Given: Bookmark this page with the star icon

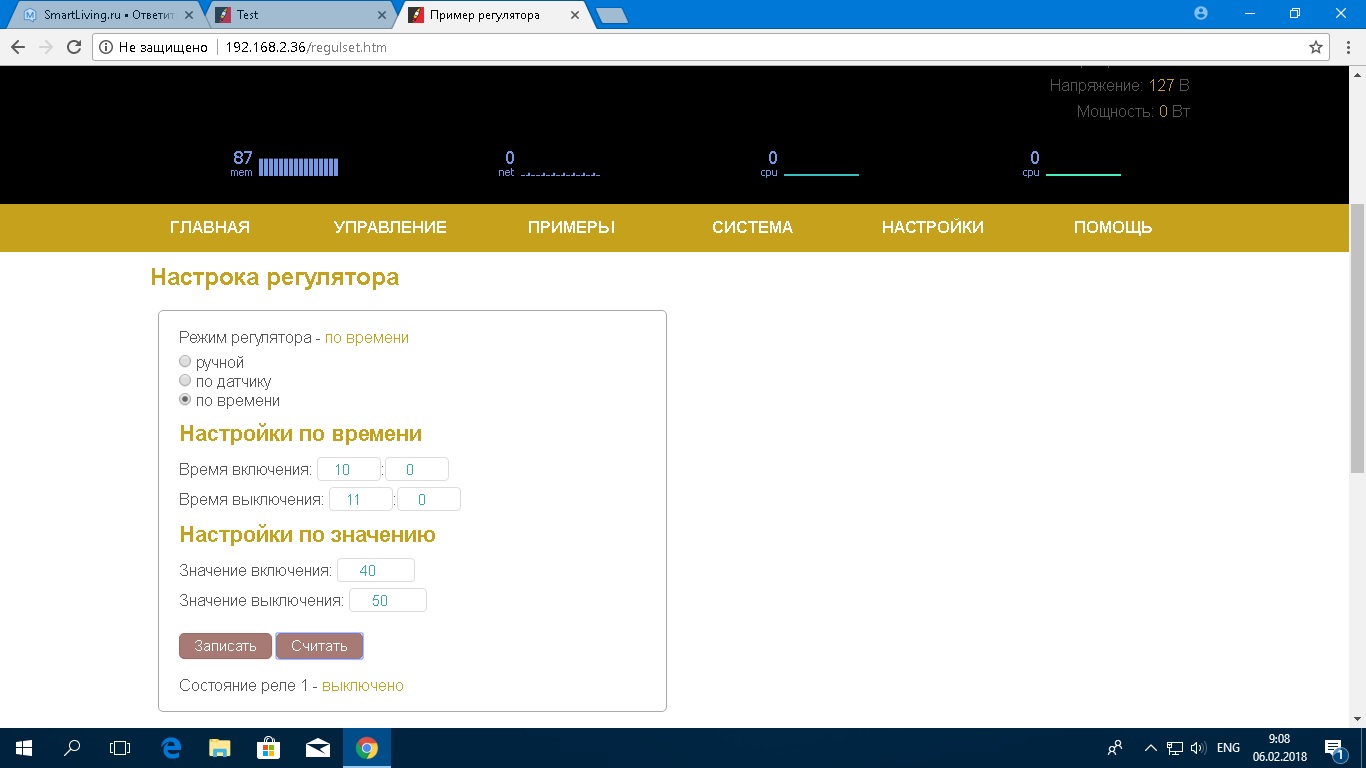Looking at the screenshot, I should pos(1316,47).
